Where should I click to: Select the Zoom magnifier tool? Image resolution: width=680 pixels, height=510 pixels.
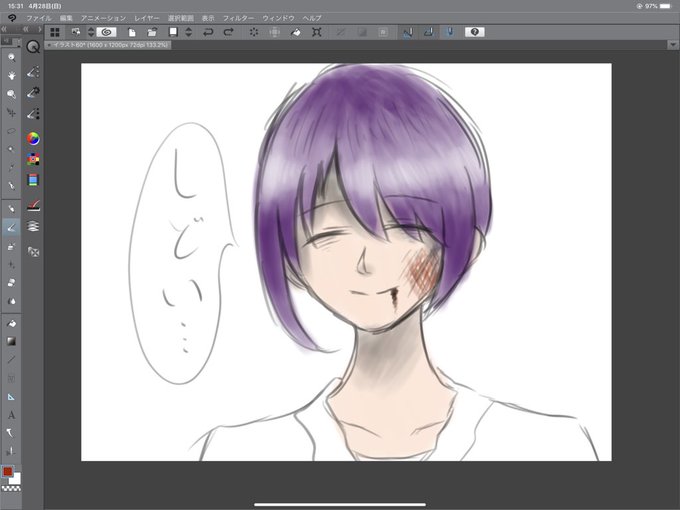coord(11,57)
